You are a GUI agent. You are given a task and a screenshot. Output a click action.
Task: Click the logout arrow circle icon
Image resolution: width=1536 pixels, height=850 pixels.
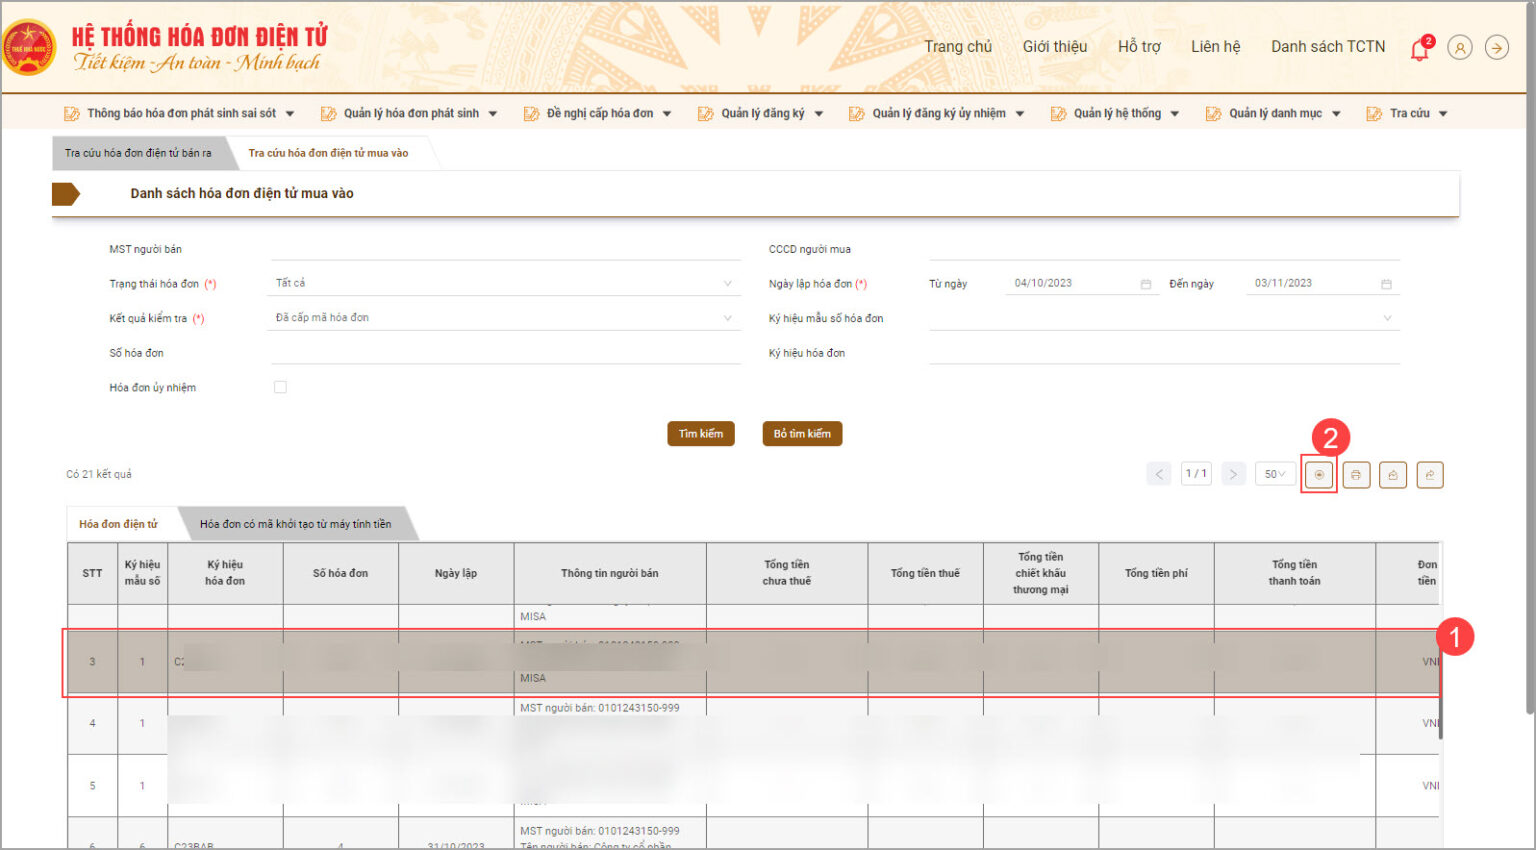1497,47
